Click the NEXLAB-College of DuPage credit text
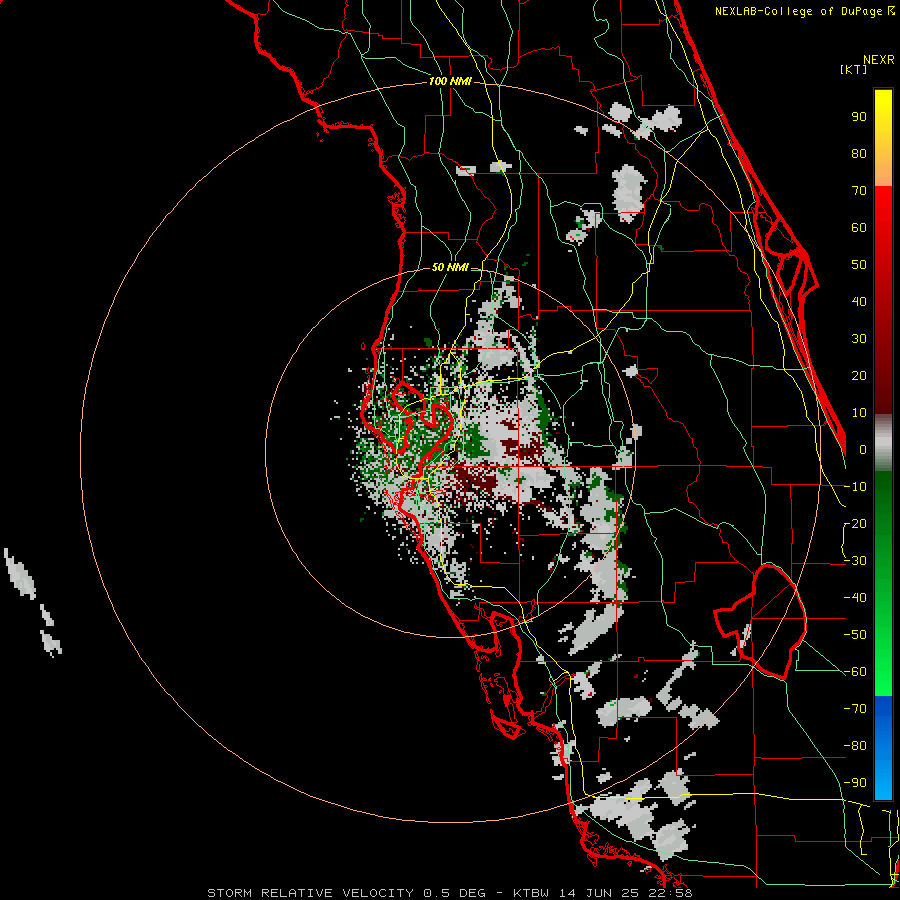Screen dimensions: 900x900 click(798, 11)
